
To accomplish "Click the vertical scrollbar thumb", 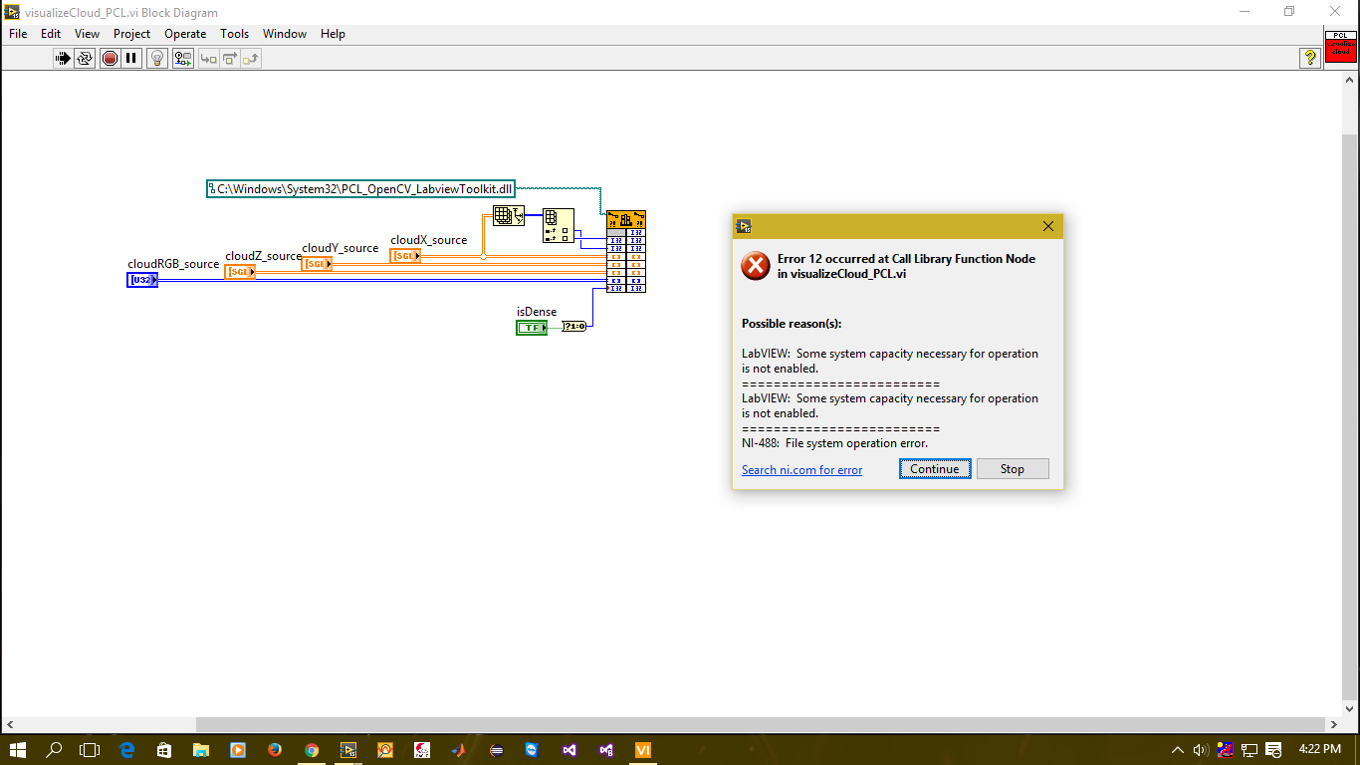I will [x=1349, y=418].
